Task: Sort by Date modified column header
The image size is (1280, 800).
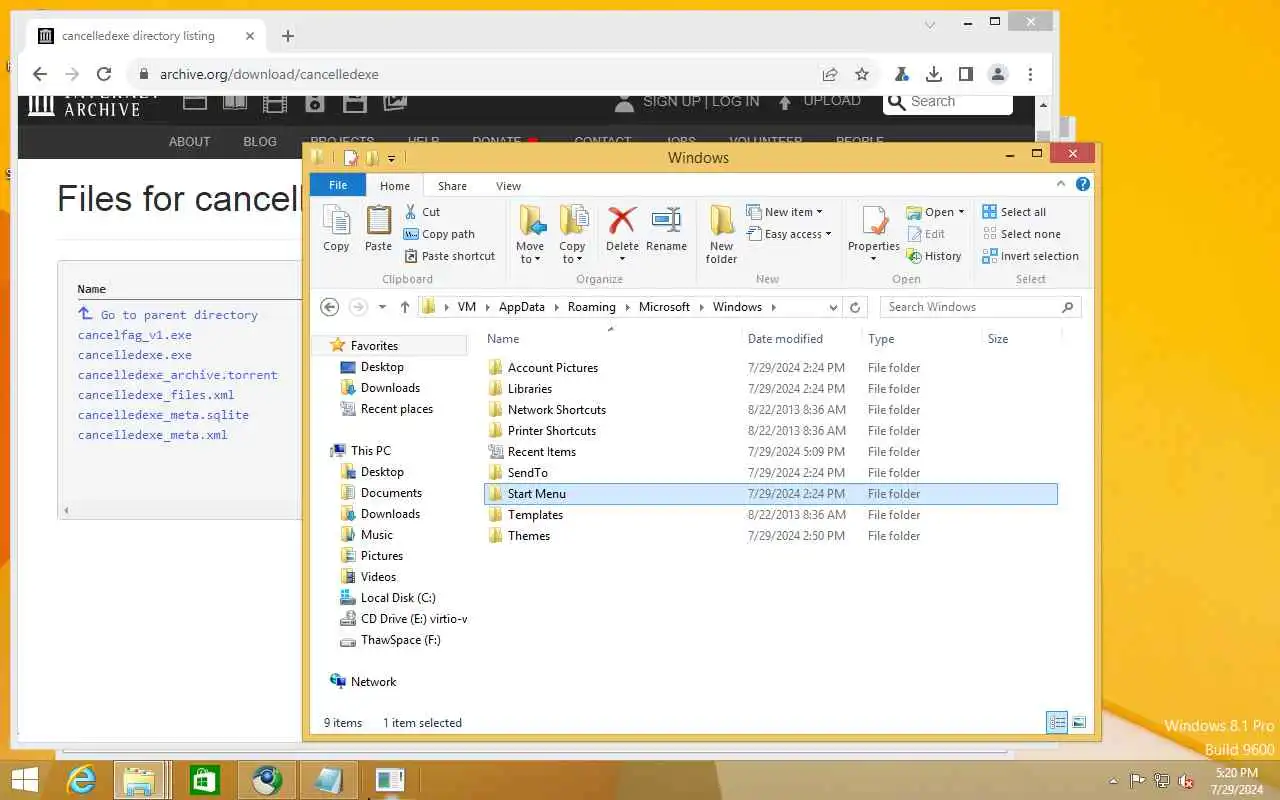Action: coord(785,339)
